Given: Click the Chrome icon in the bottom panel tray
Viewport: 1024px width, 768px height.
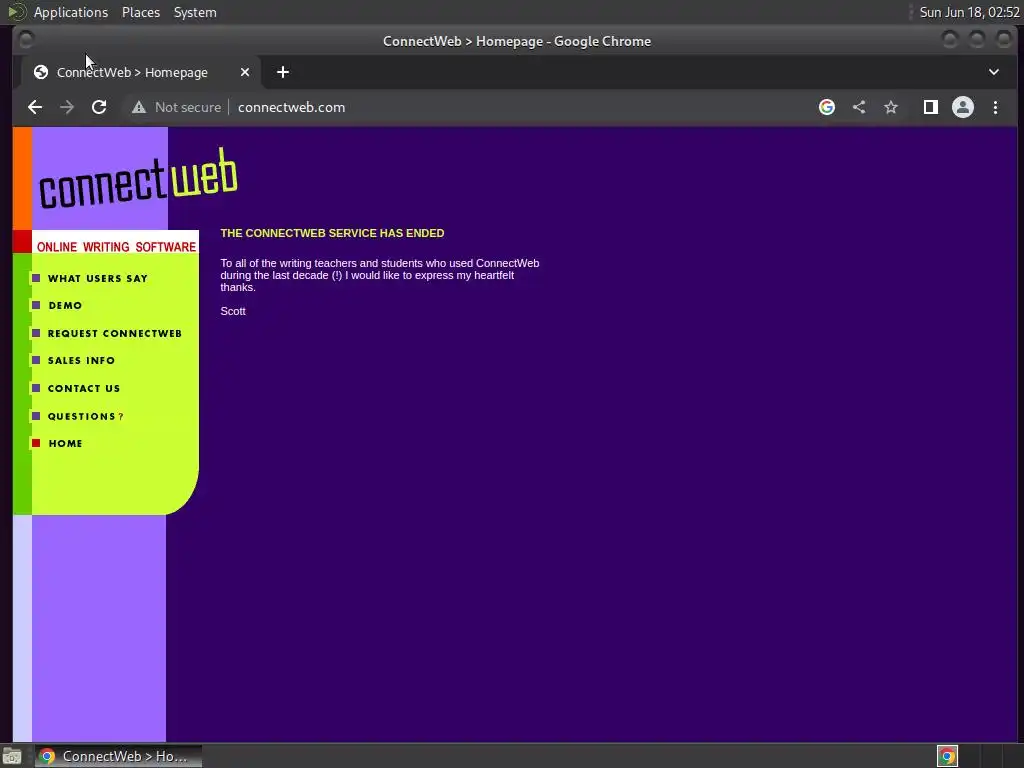Looking at the screenshot, I should point(947,756).
